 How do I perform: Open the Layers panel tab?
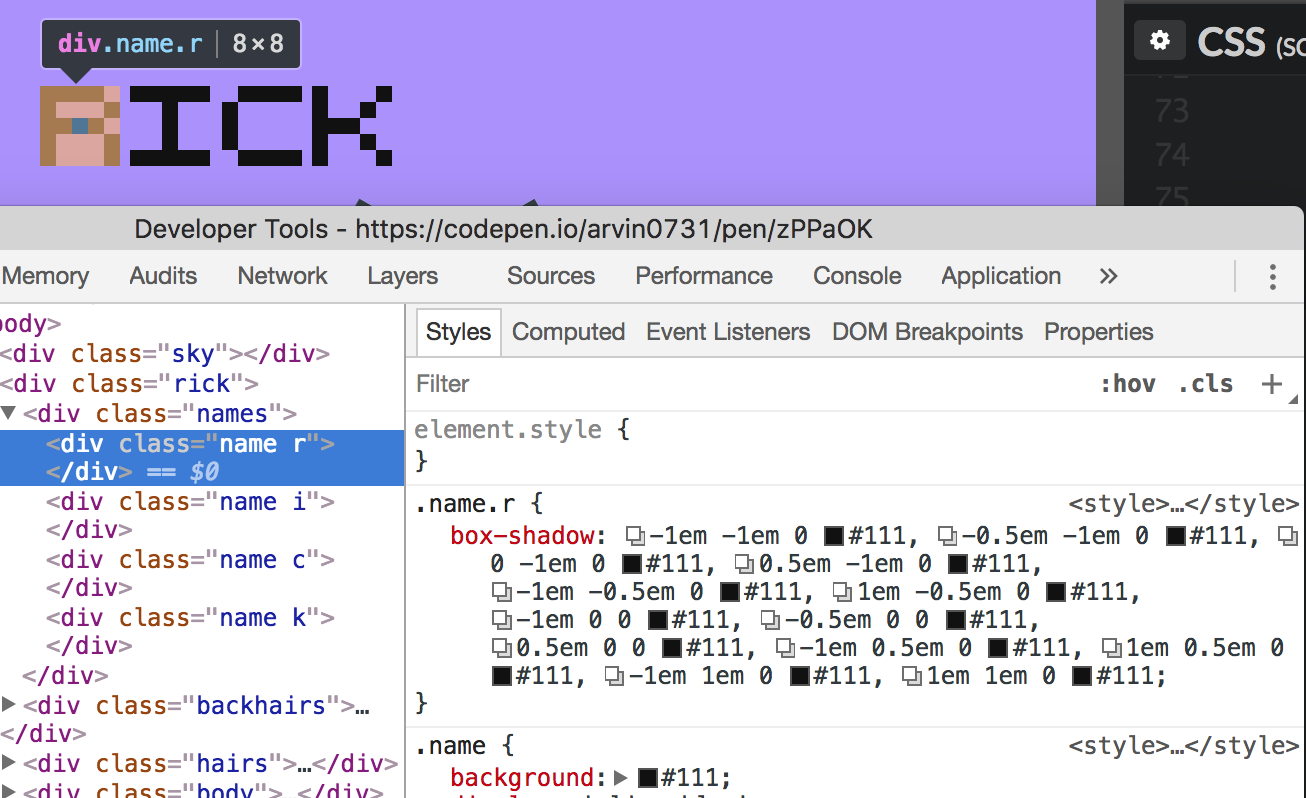tap(402, 276)
